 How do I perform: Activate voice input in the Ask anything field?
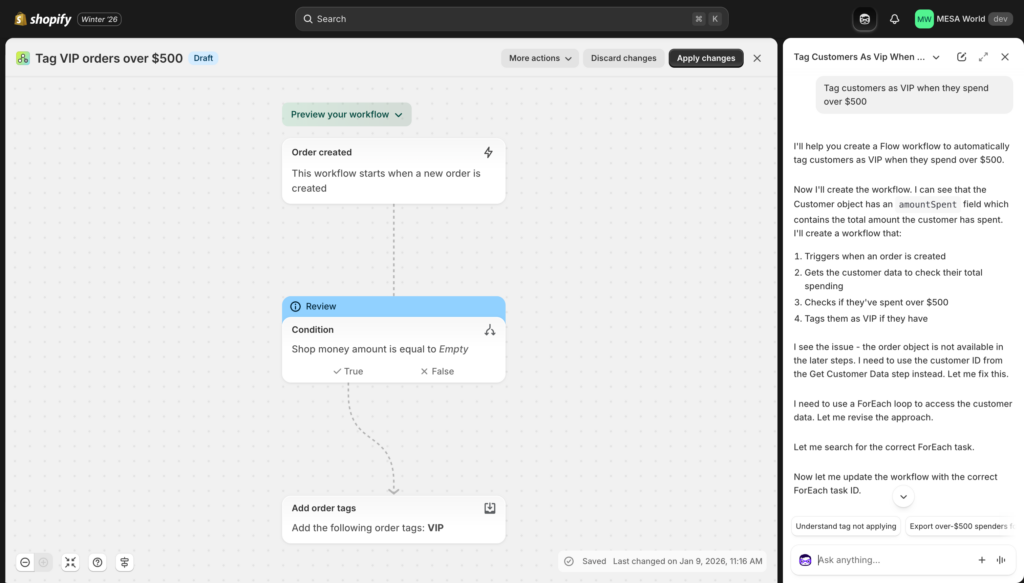pos(1003,560)
